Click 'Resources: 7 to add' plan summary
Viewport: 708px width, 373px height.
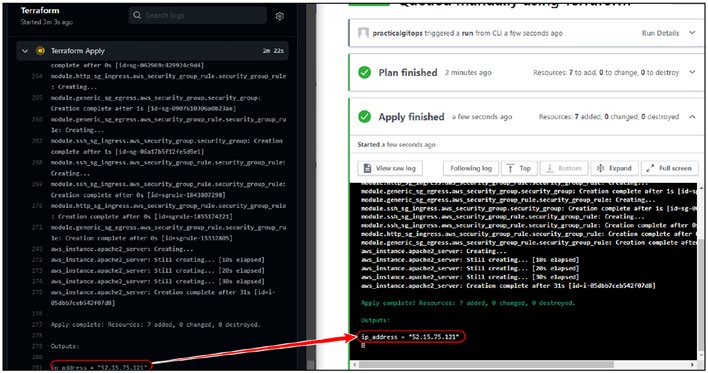pyautogui.click(x=606, y=72)
